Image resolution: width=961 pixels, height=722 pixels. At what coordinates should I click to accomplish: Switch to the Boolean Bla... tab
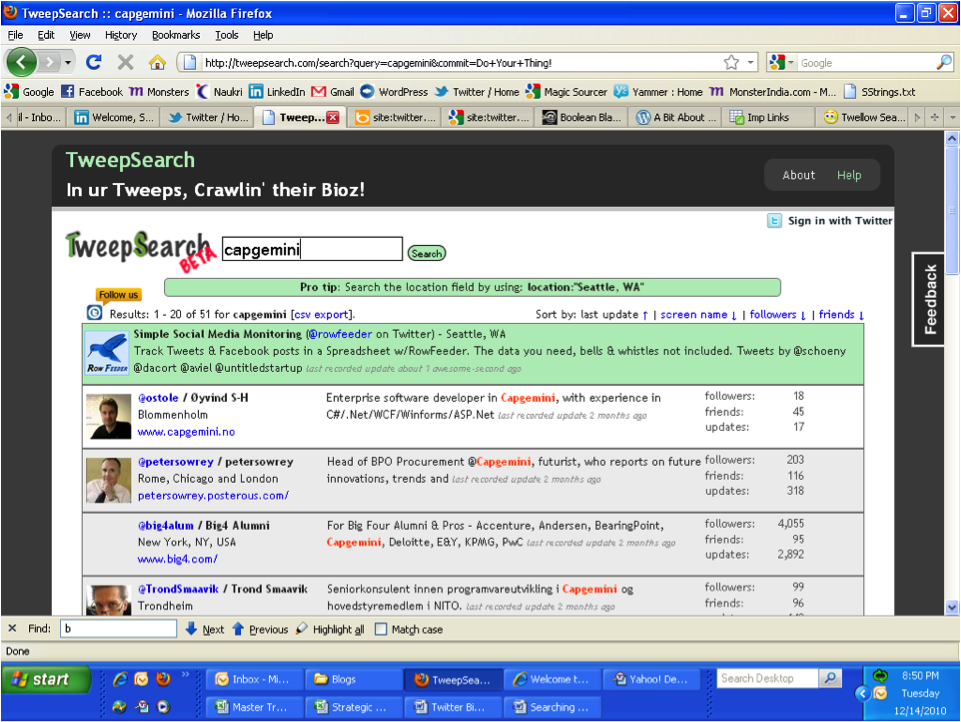coord(582,117)
